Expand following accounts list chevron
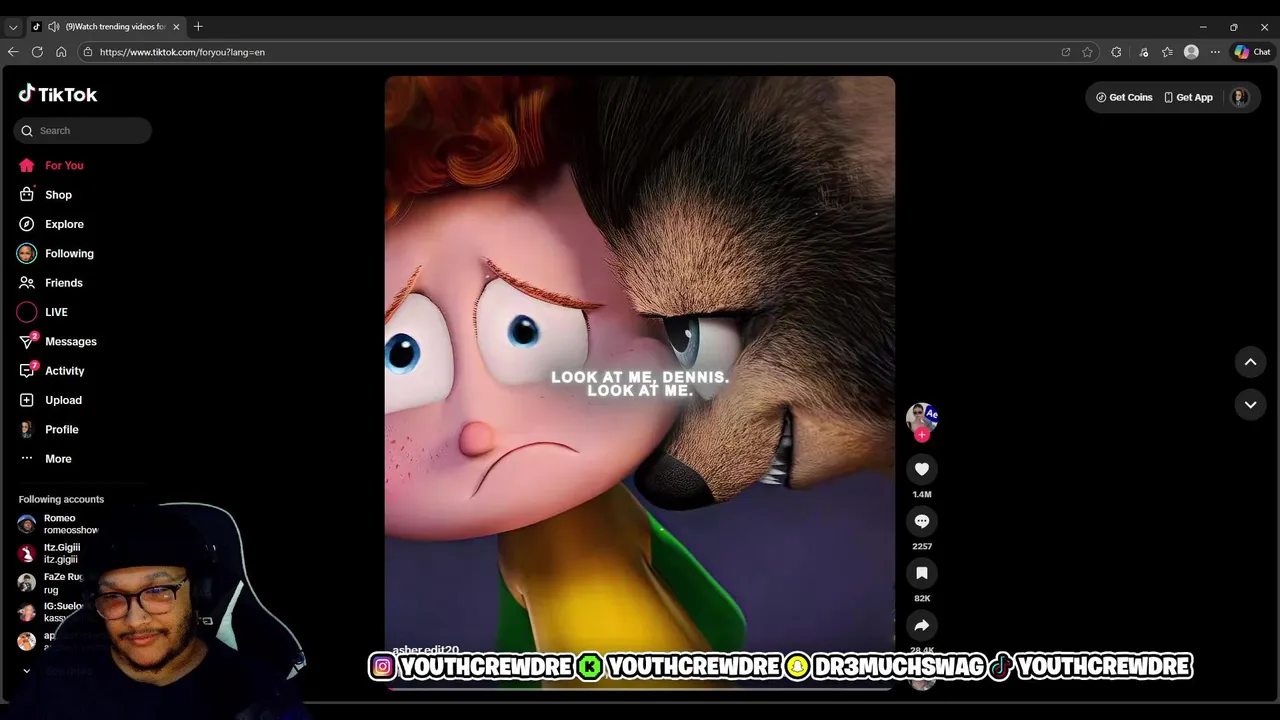Screen dimensions: 1280x720 pyautogui.click(x=27, y=671)
